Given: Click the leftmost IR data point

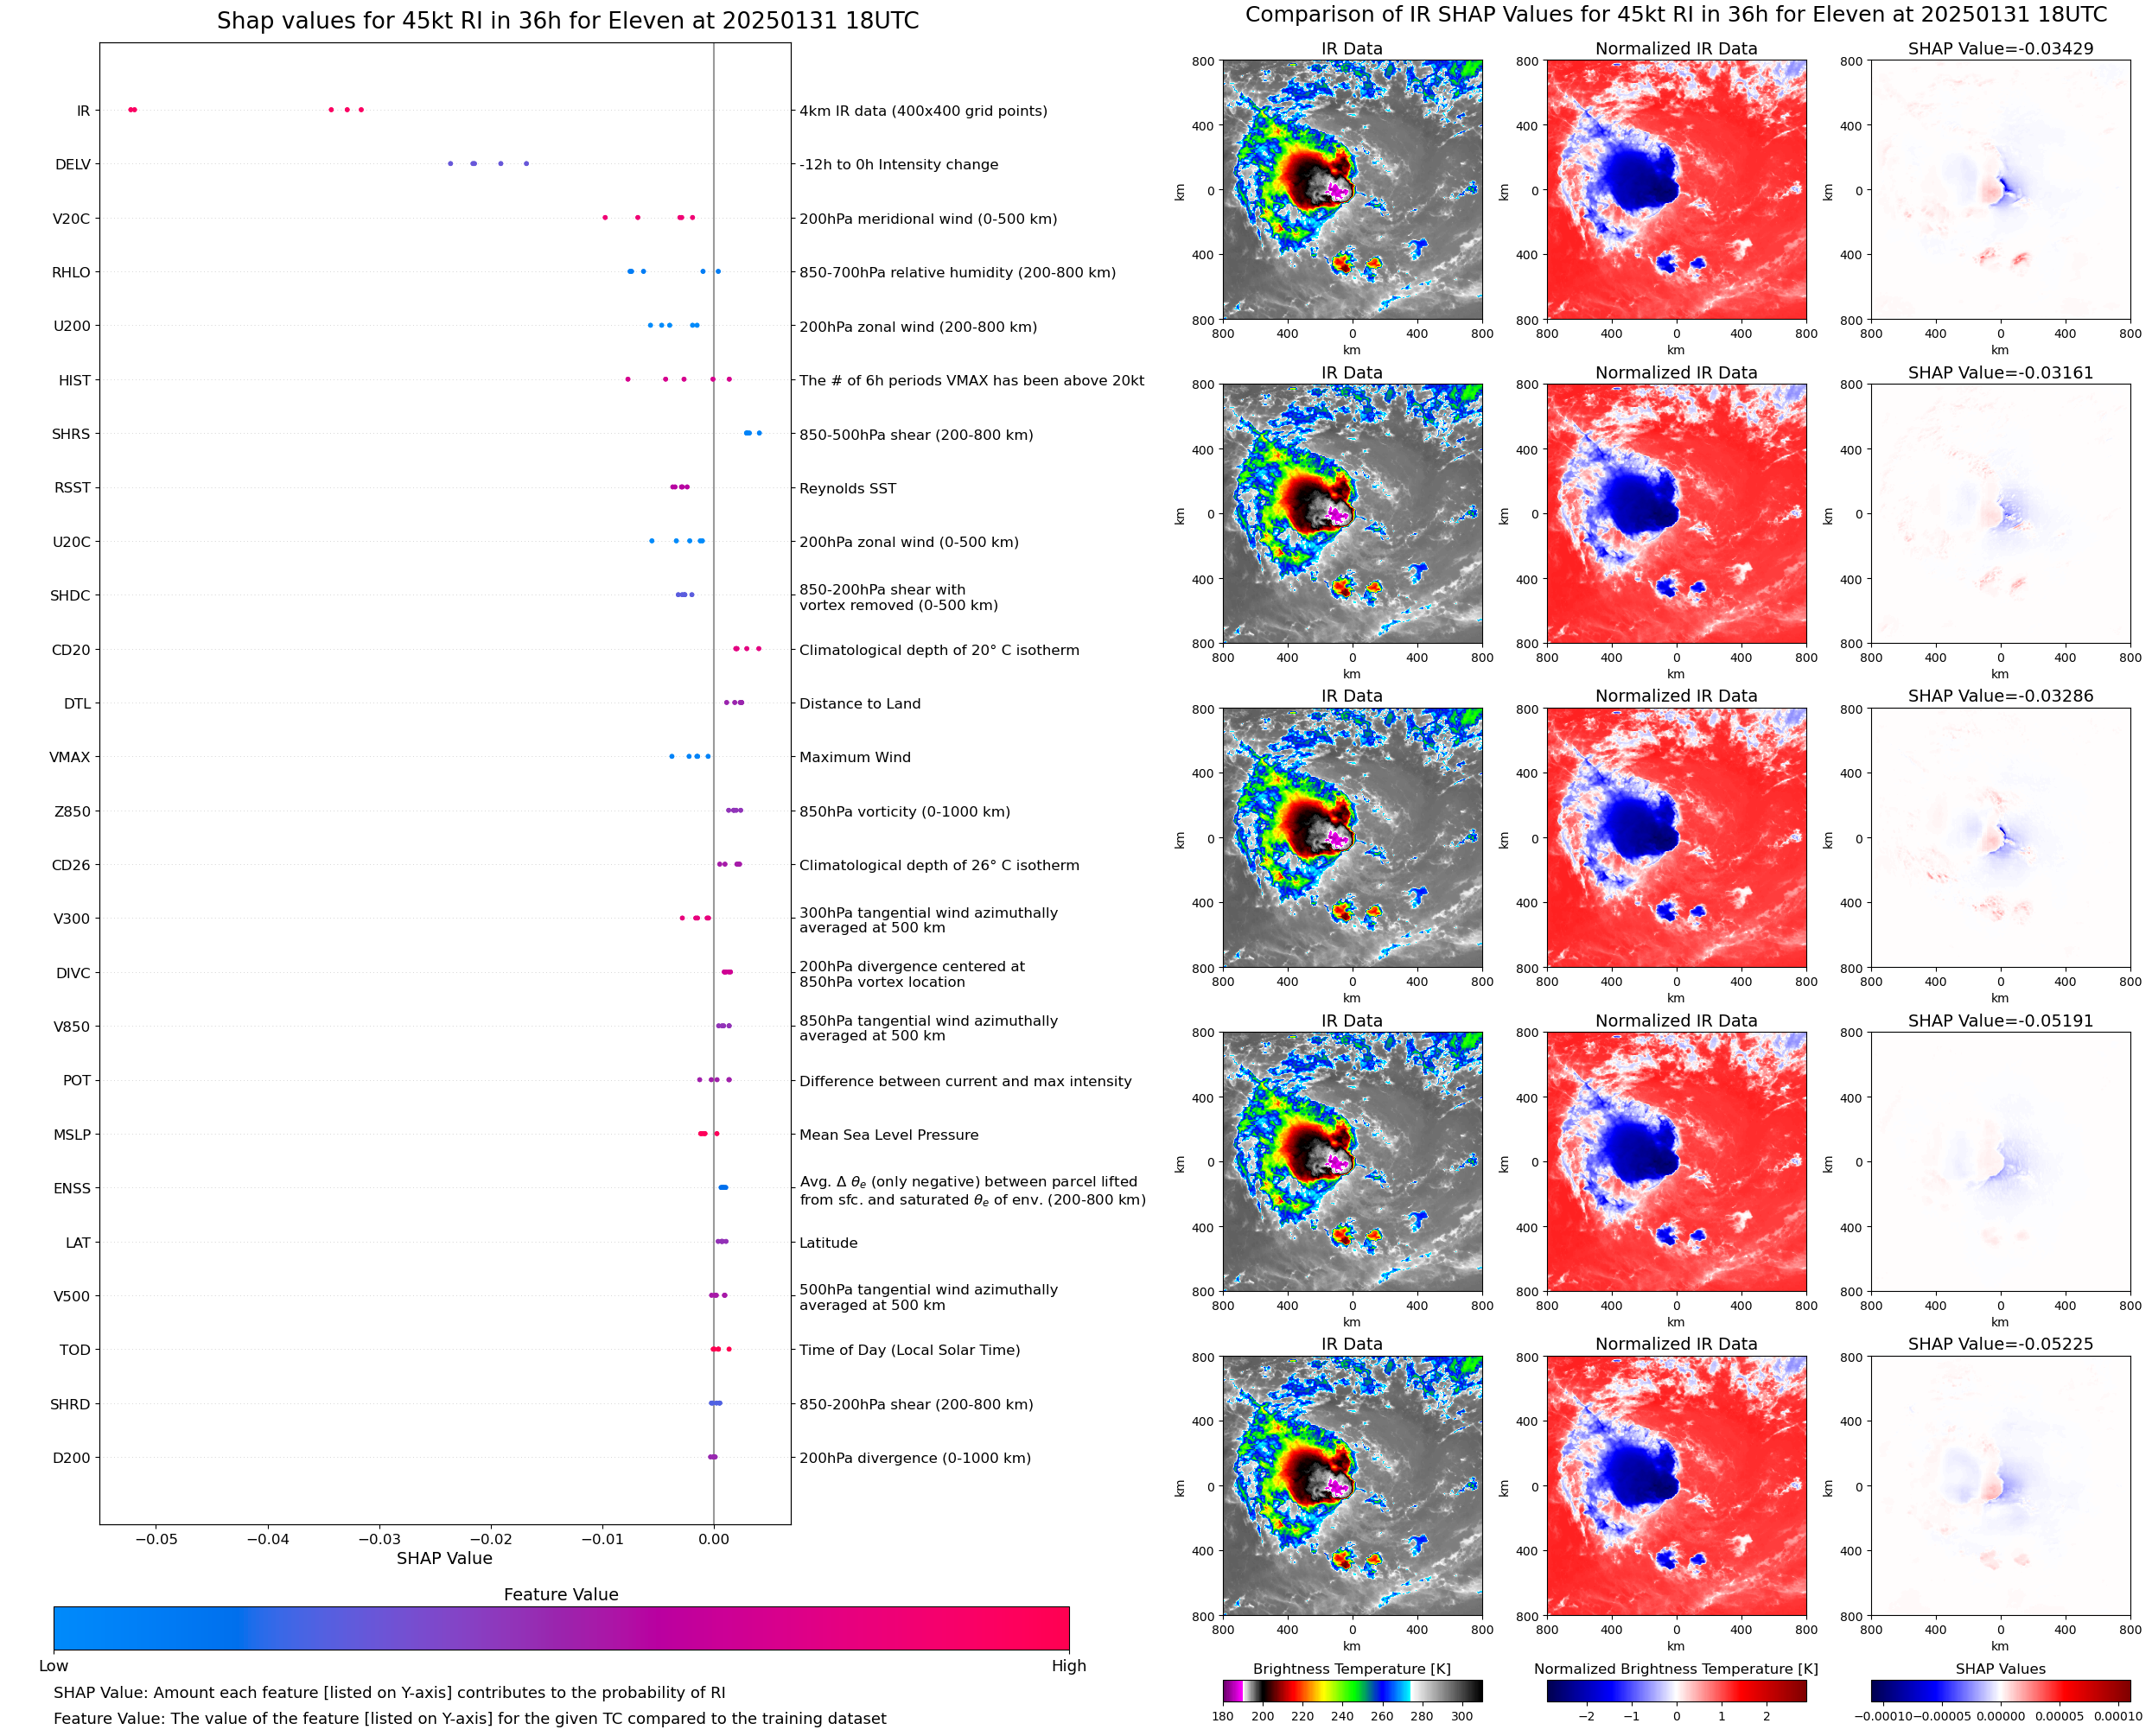Looking at the screenshot, I should tap(130, 110).
